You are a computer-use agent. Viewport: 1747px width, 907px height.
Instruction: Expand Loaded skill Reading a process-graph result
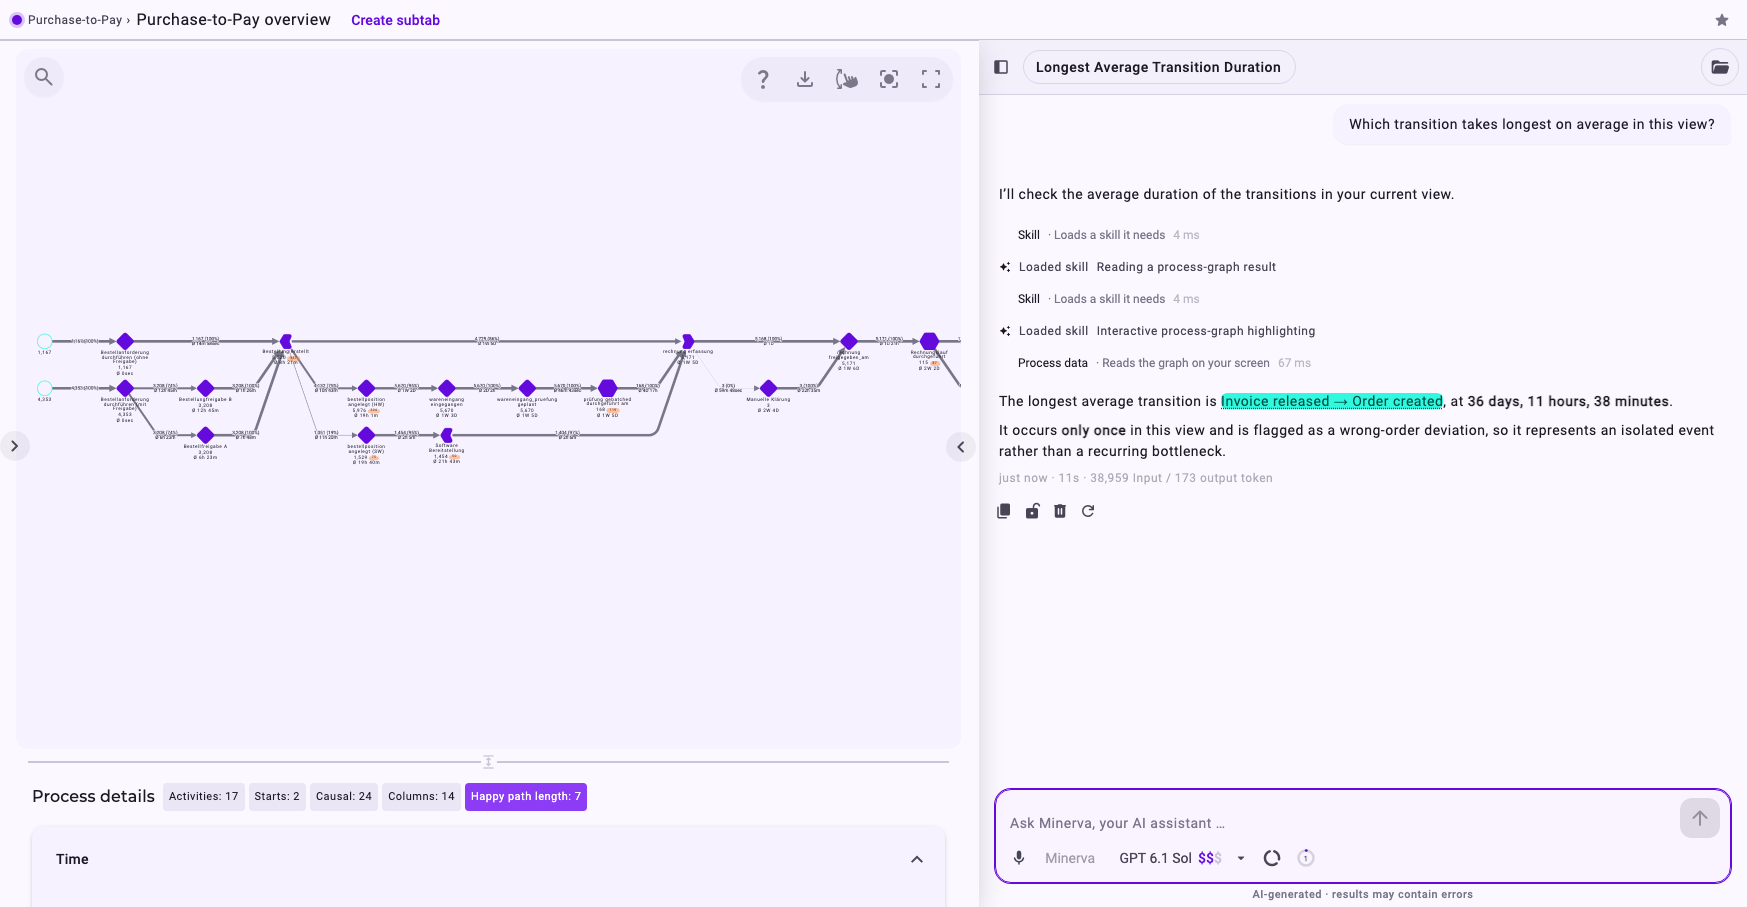(x=1138, y=267)
